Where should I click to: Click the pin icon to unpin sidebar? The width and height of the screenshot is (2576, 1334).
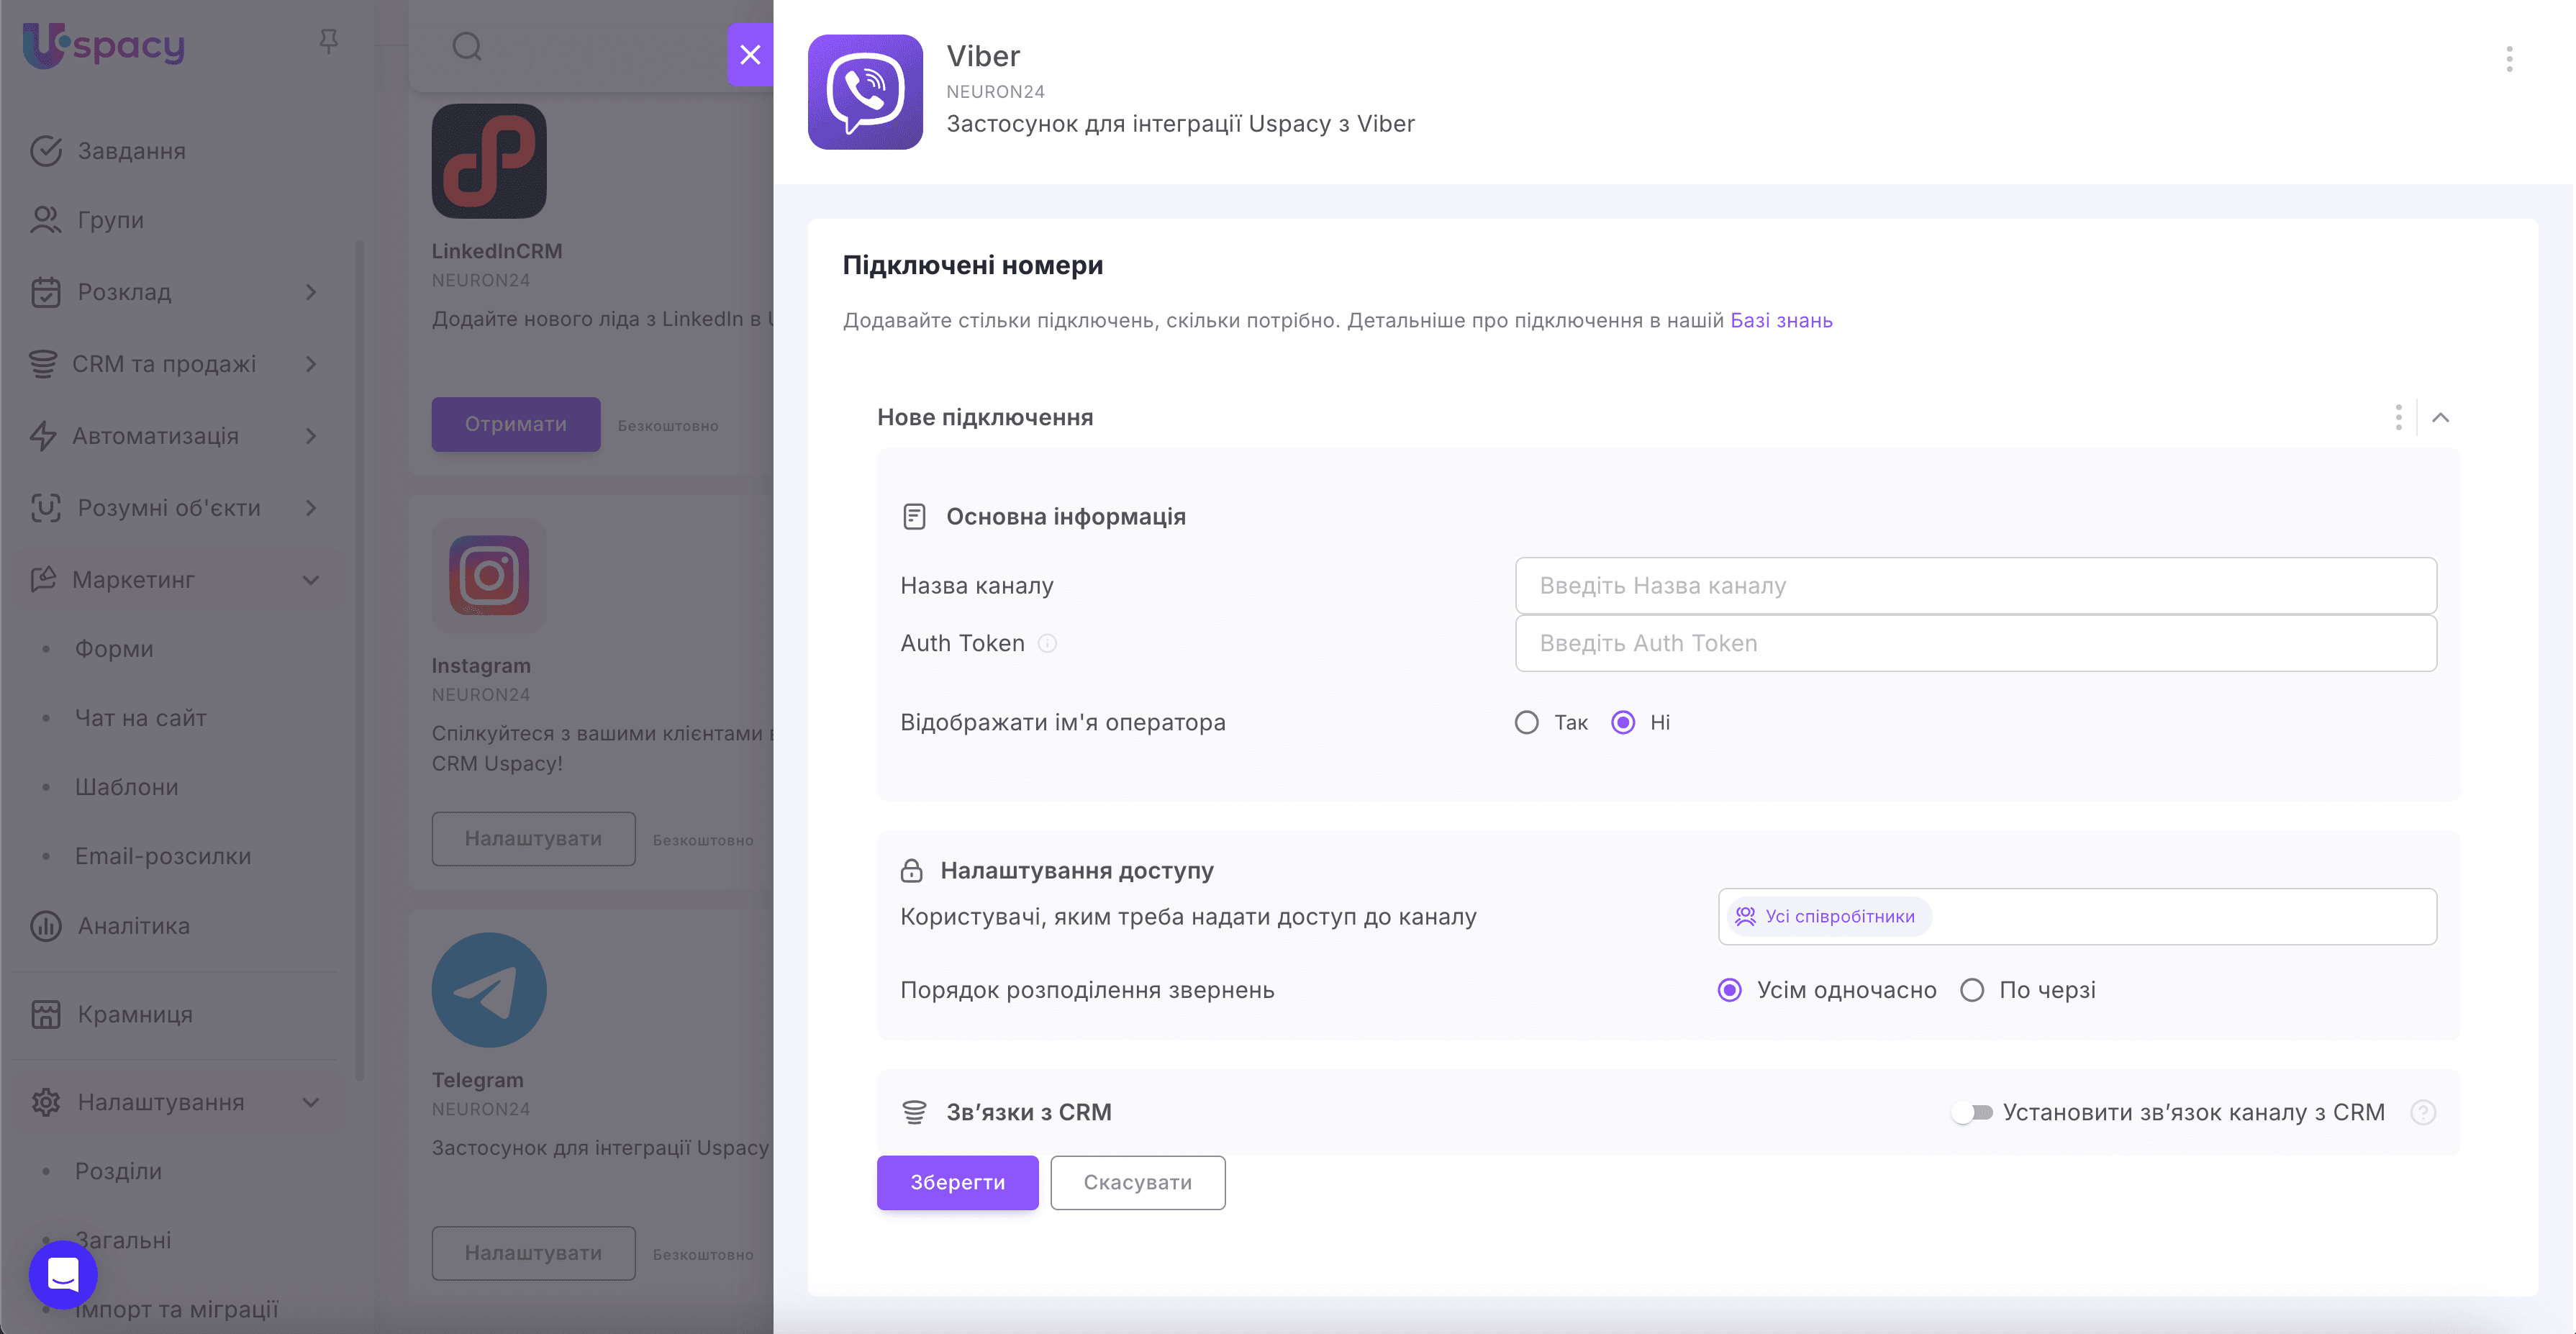pyautogui.click(x=328, y=40)
